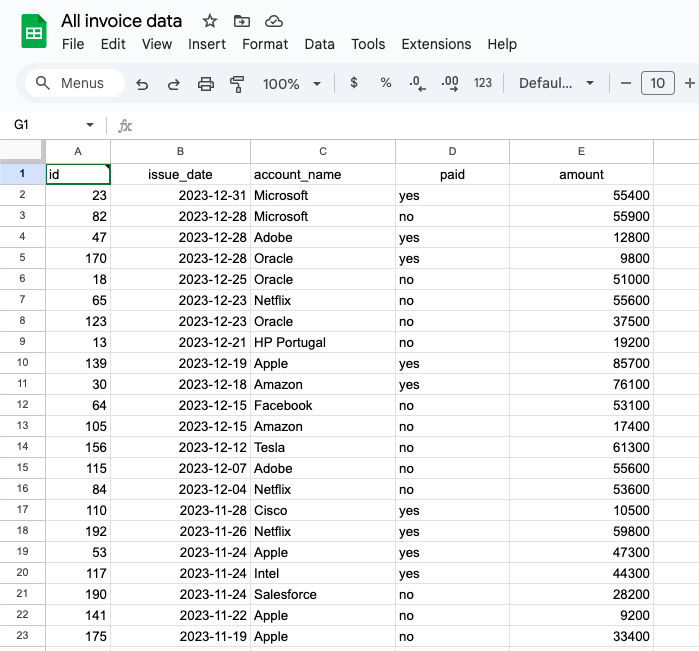Select column E header
This screenshot has width=699, height=651.
click(581, 152)
